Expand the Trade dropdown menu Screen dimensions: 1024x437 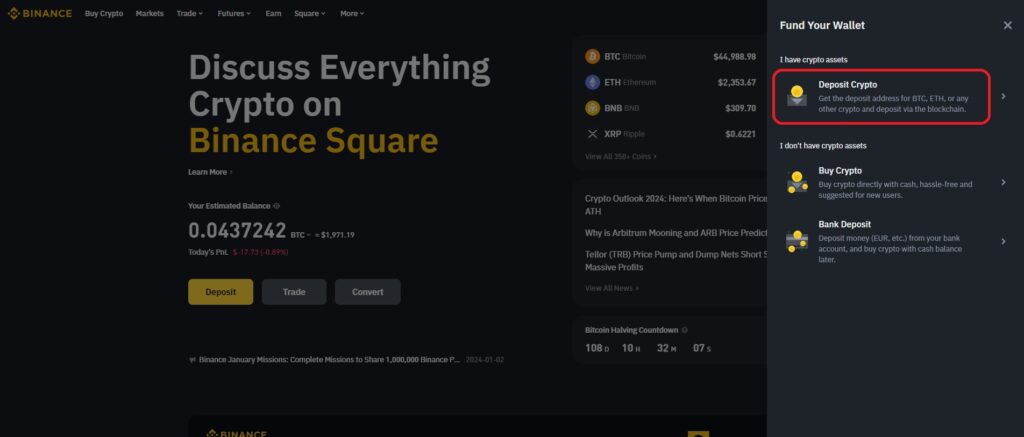(x=189, y=13)
